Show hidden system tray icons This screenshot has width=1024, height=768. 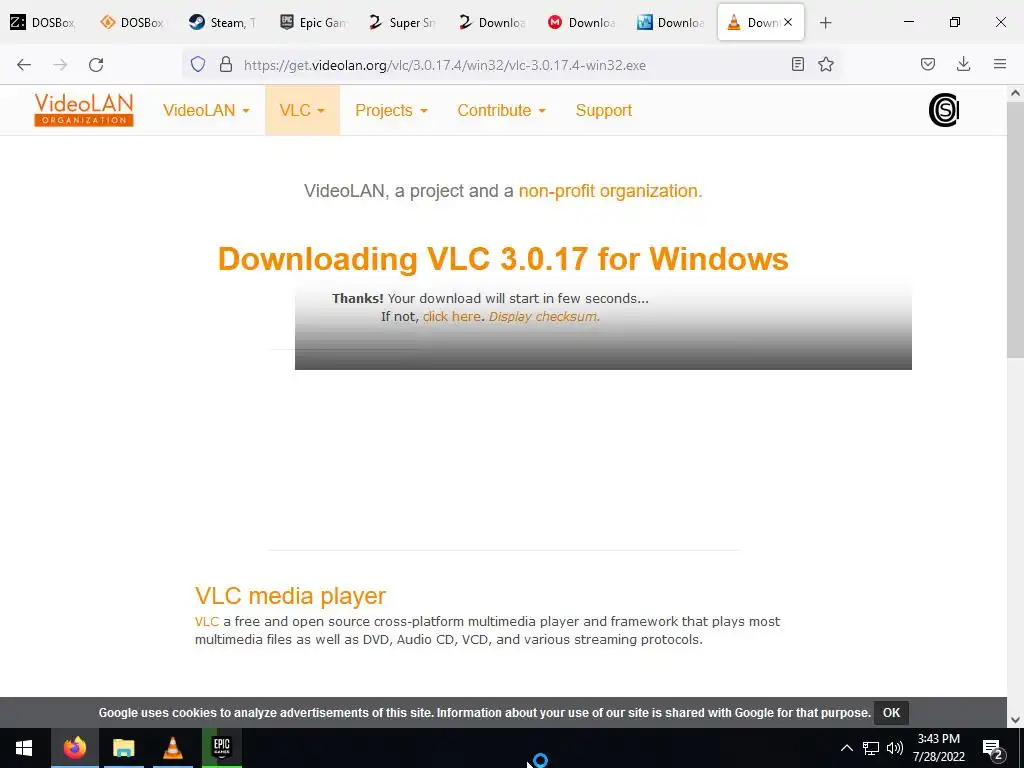[846, 748]
